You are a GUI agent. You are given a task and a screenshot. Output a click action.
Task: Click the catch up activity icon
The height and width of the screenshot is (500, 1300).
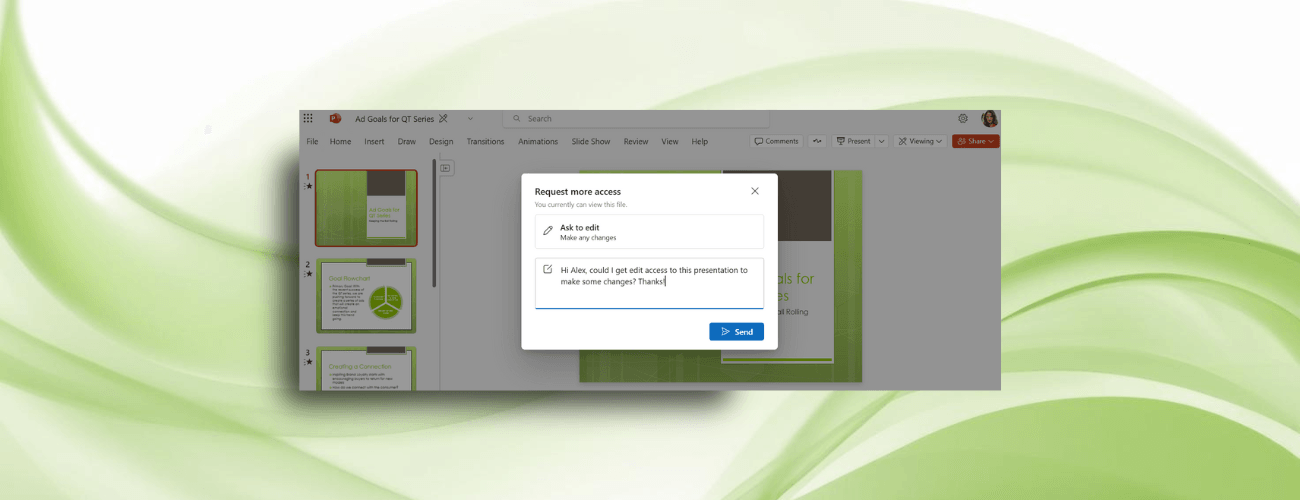[x=817, y=141]
